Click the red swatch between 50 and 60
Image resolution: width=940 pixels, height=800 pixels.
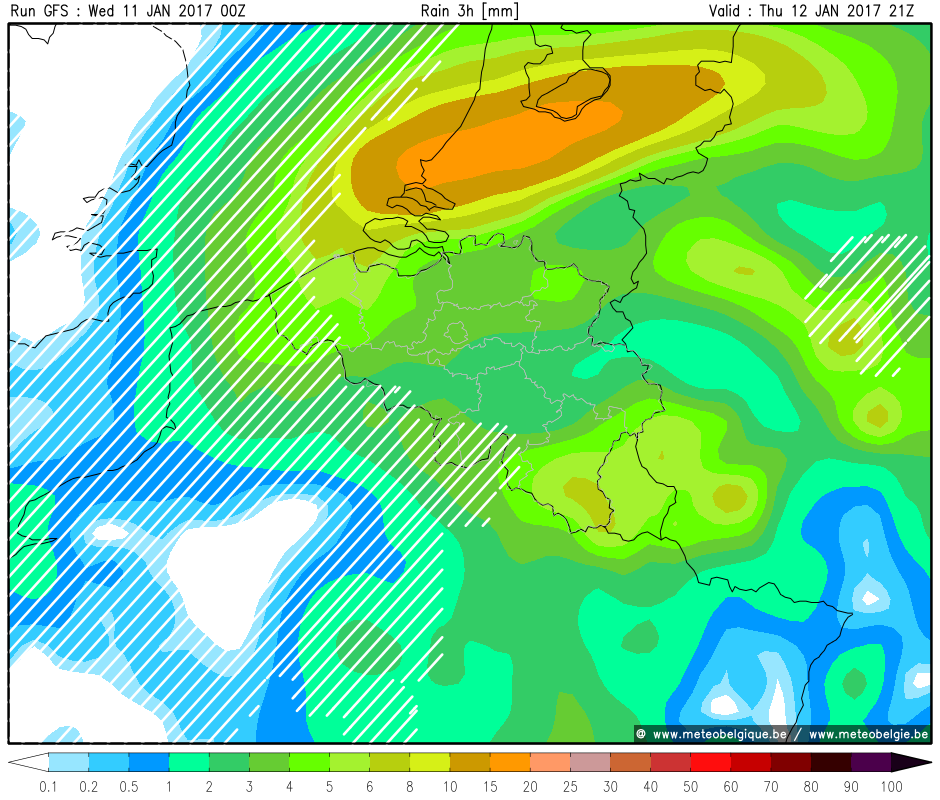711,762
